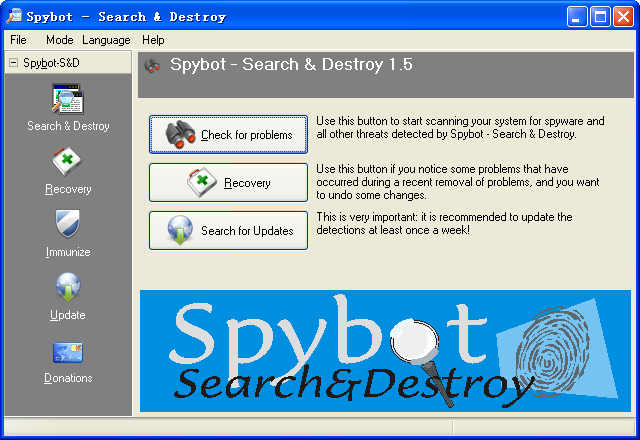
Task: Open the Language menu
Action: (x=106, y=40)
